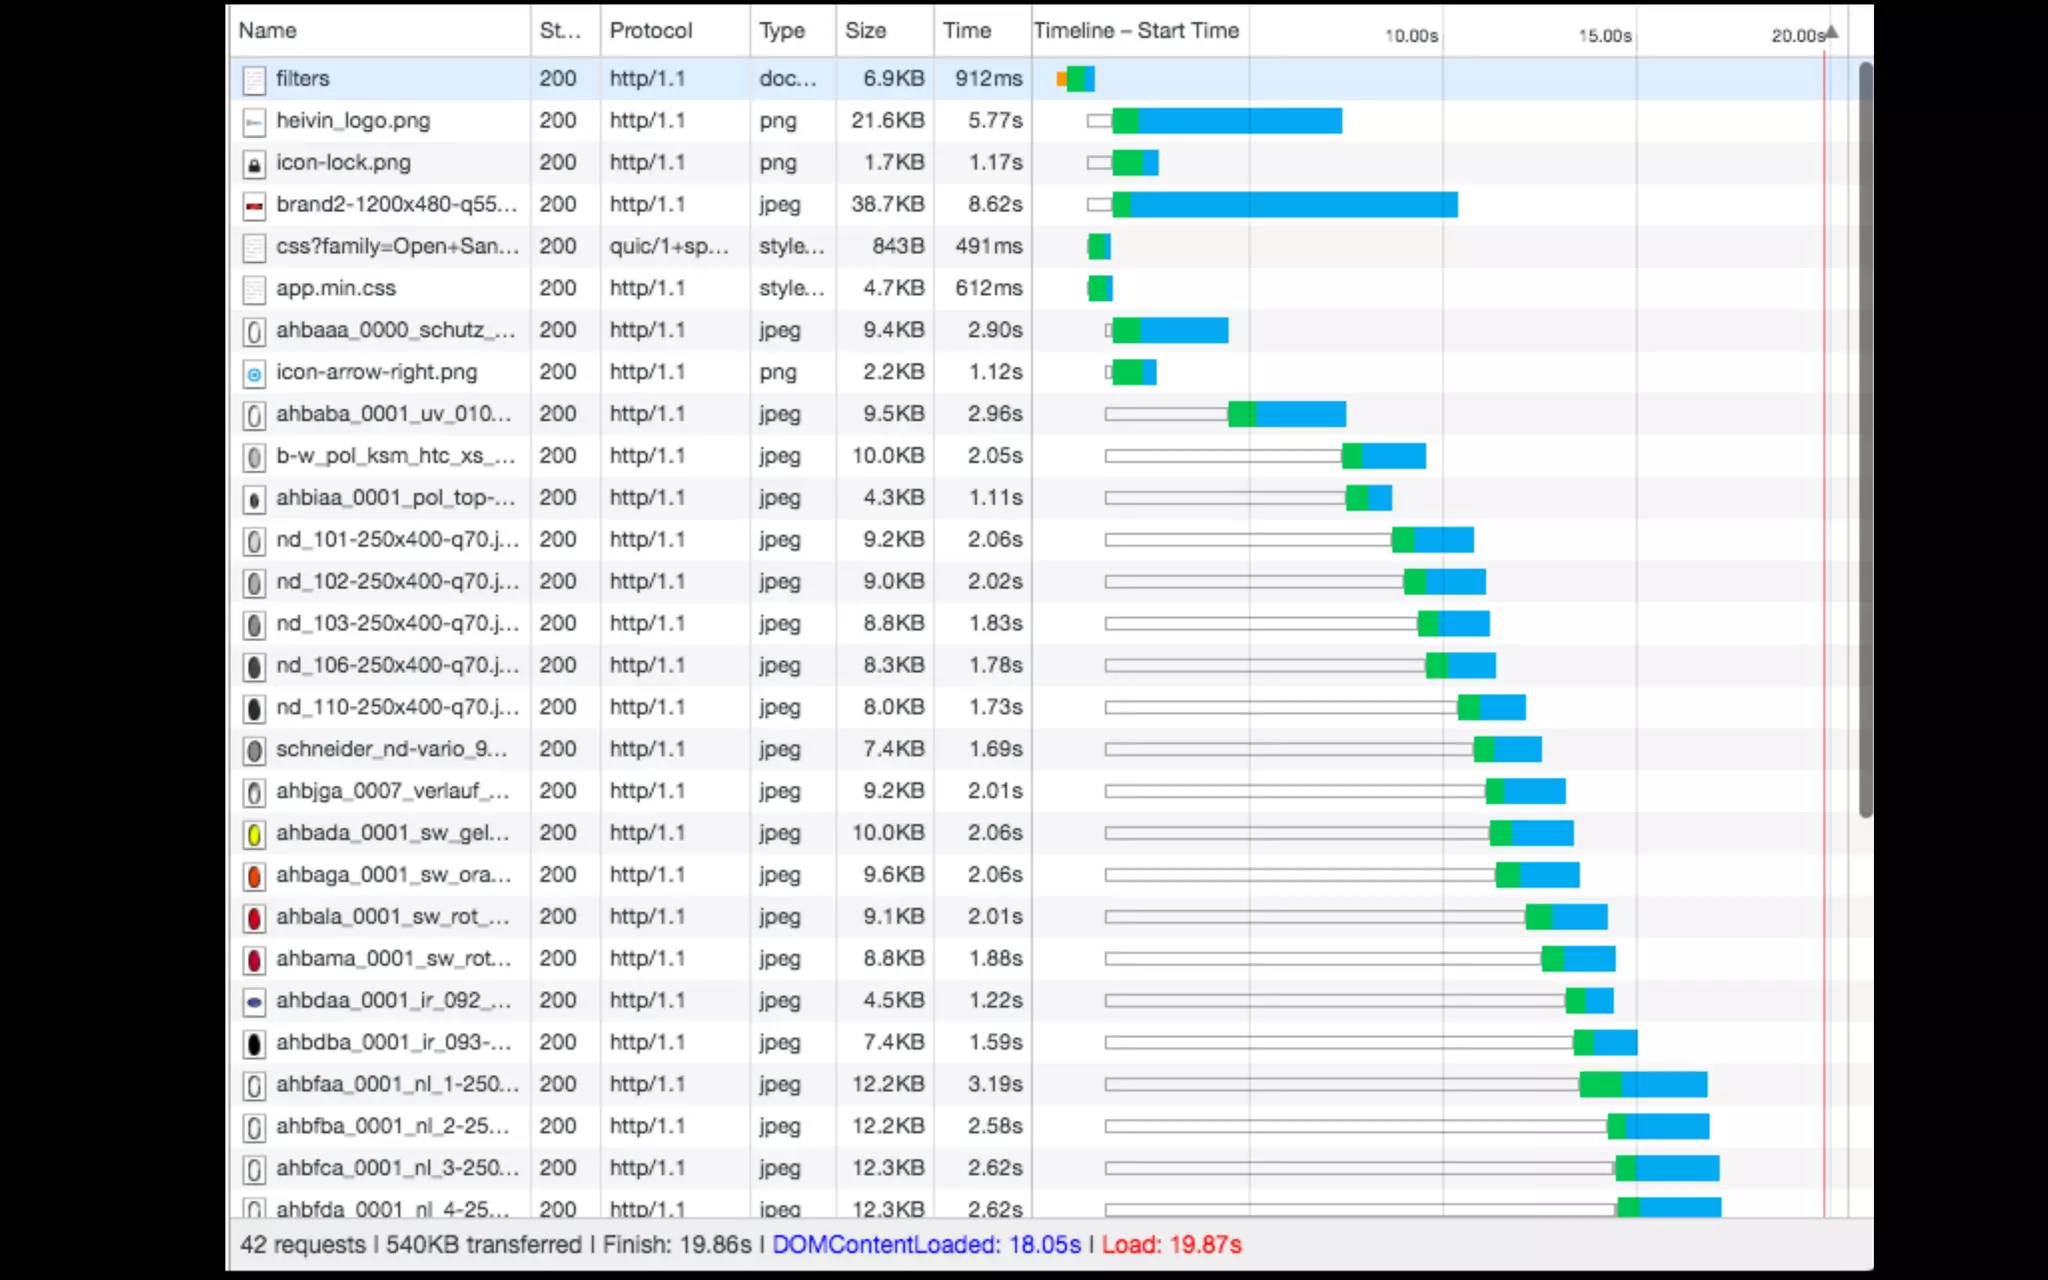Click the blue ahbdaa_0001_ir_092 thumbnail icon
The height and width of the screenshot is (1280, 2048).
254,1001
